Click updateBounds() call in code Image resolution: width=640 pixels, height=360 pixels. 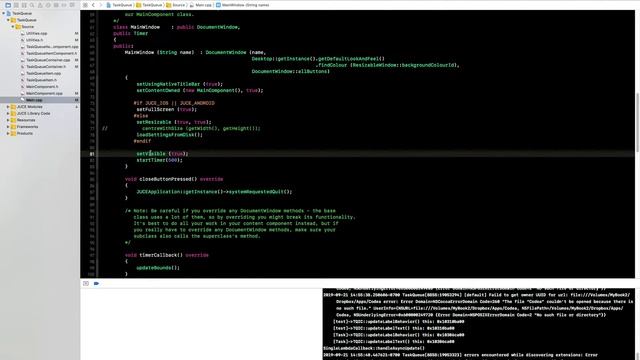click(x=158, y=268)
